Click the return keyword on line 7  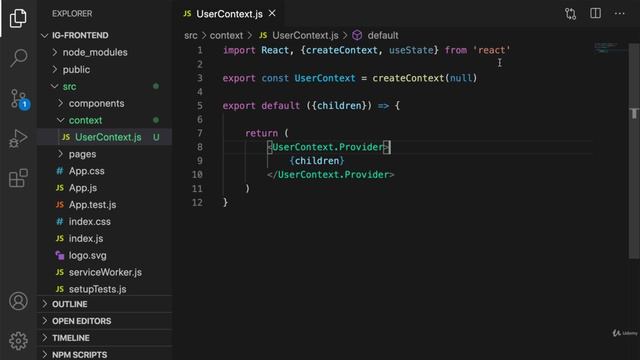click(x=261, y=133)
